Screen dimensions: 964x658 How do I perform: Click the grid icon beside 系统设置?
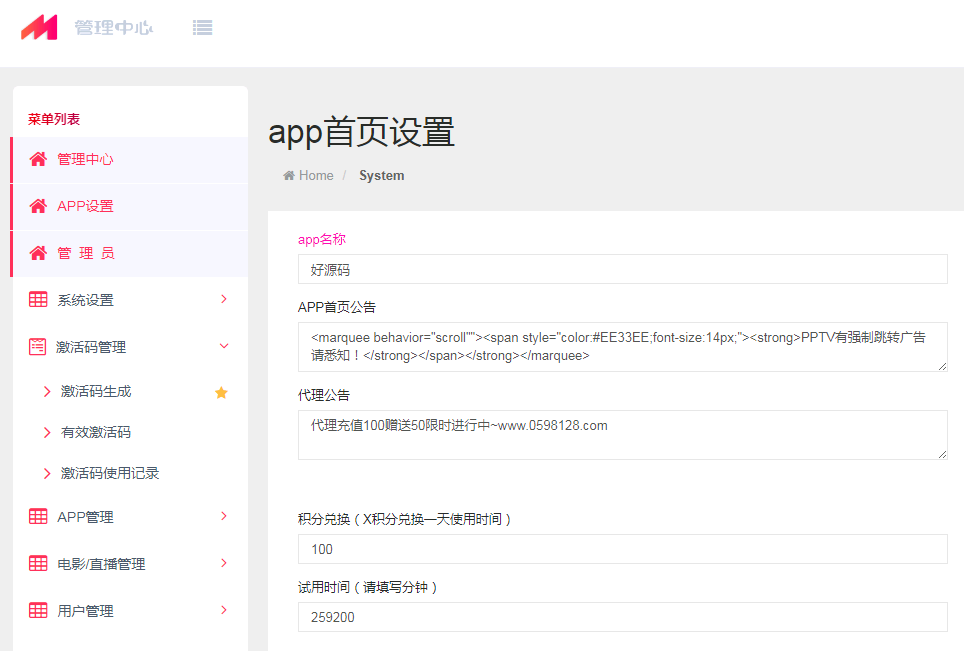tap(38, 300)
